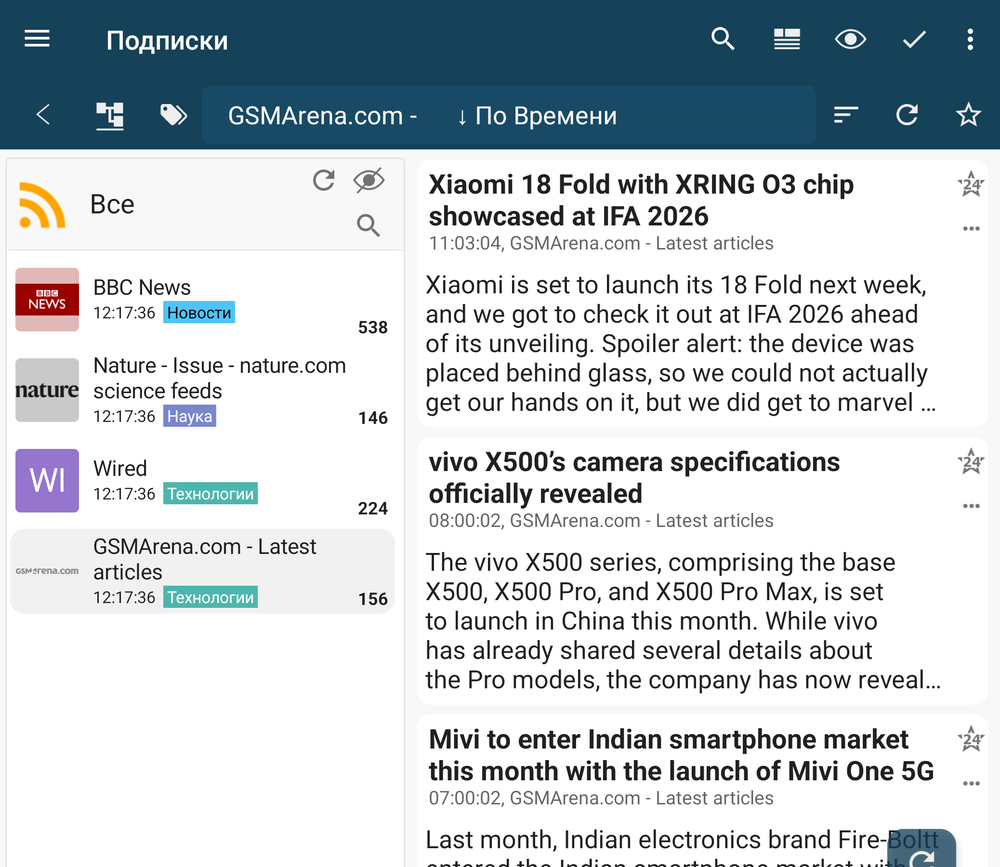Click the nature logo thumbnail
The image size is (1000, 867).
click(47, 390)
